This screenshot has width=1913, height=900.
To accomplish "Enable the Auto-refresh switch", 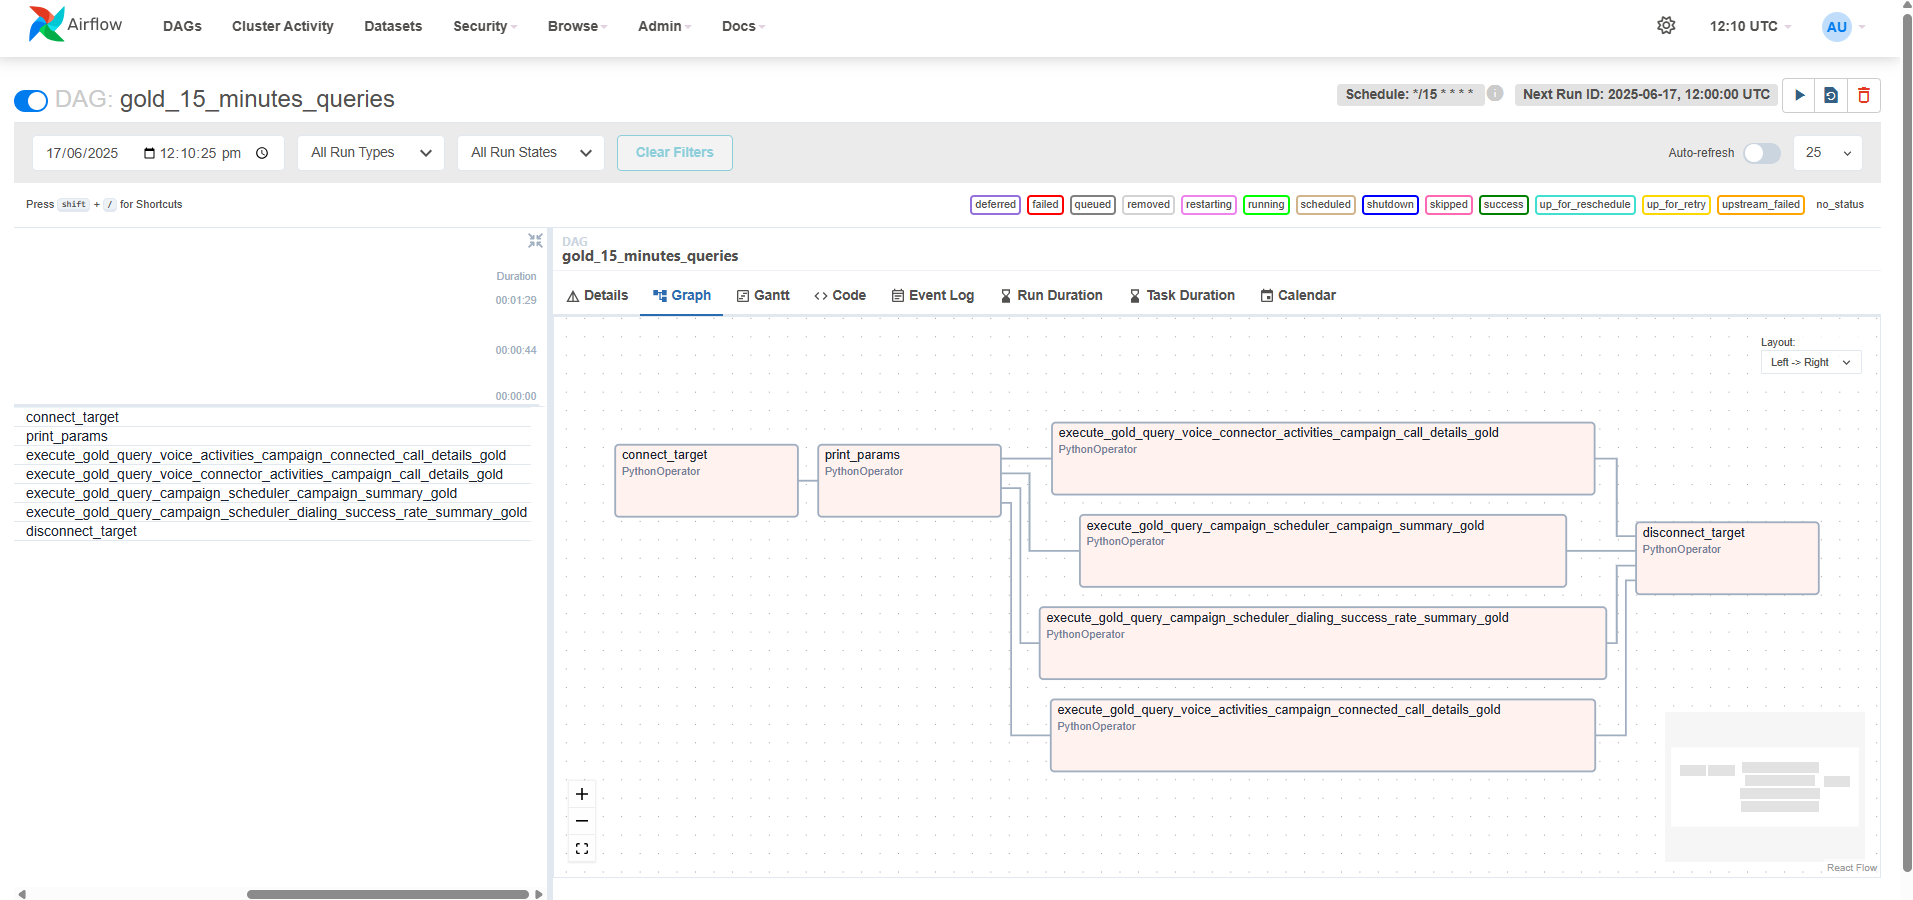I will [1761, 153].
